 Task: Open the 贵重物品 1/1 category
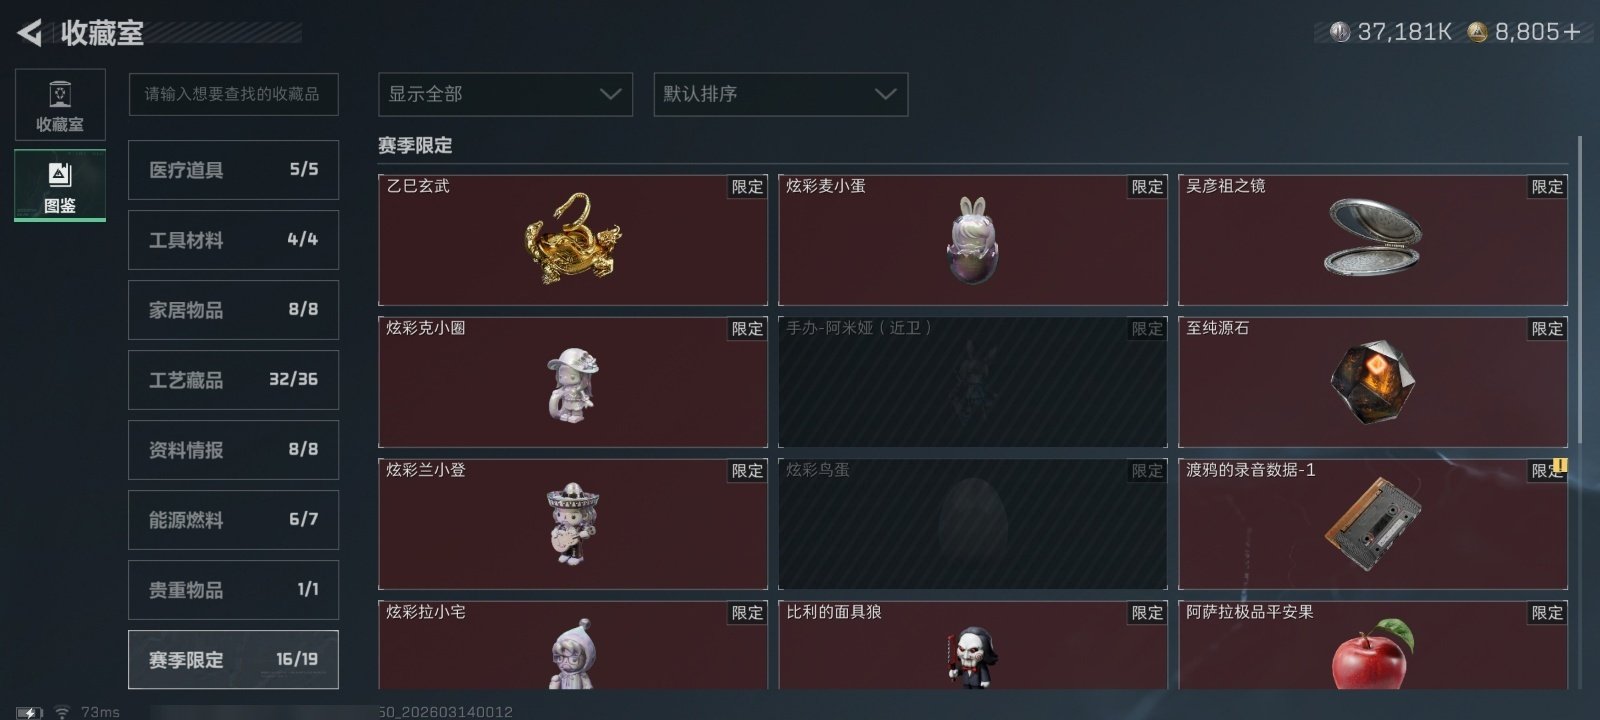(233, 590)
